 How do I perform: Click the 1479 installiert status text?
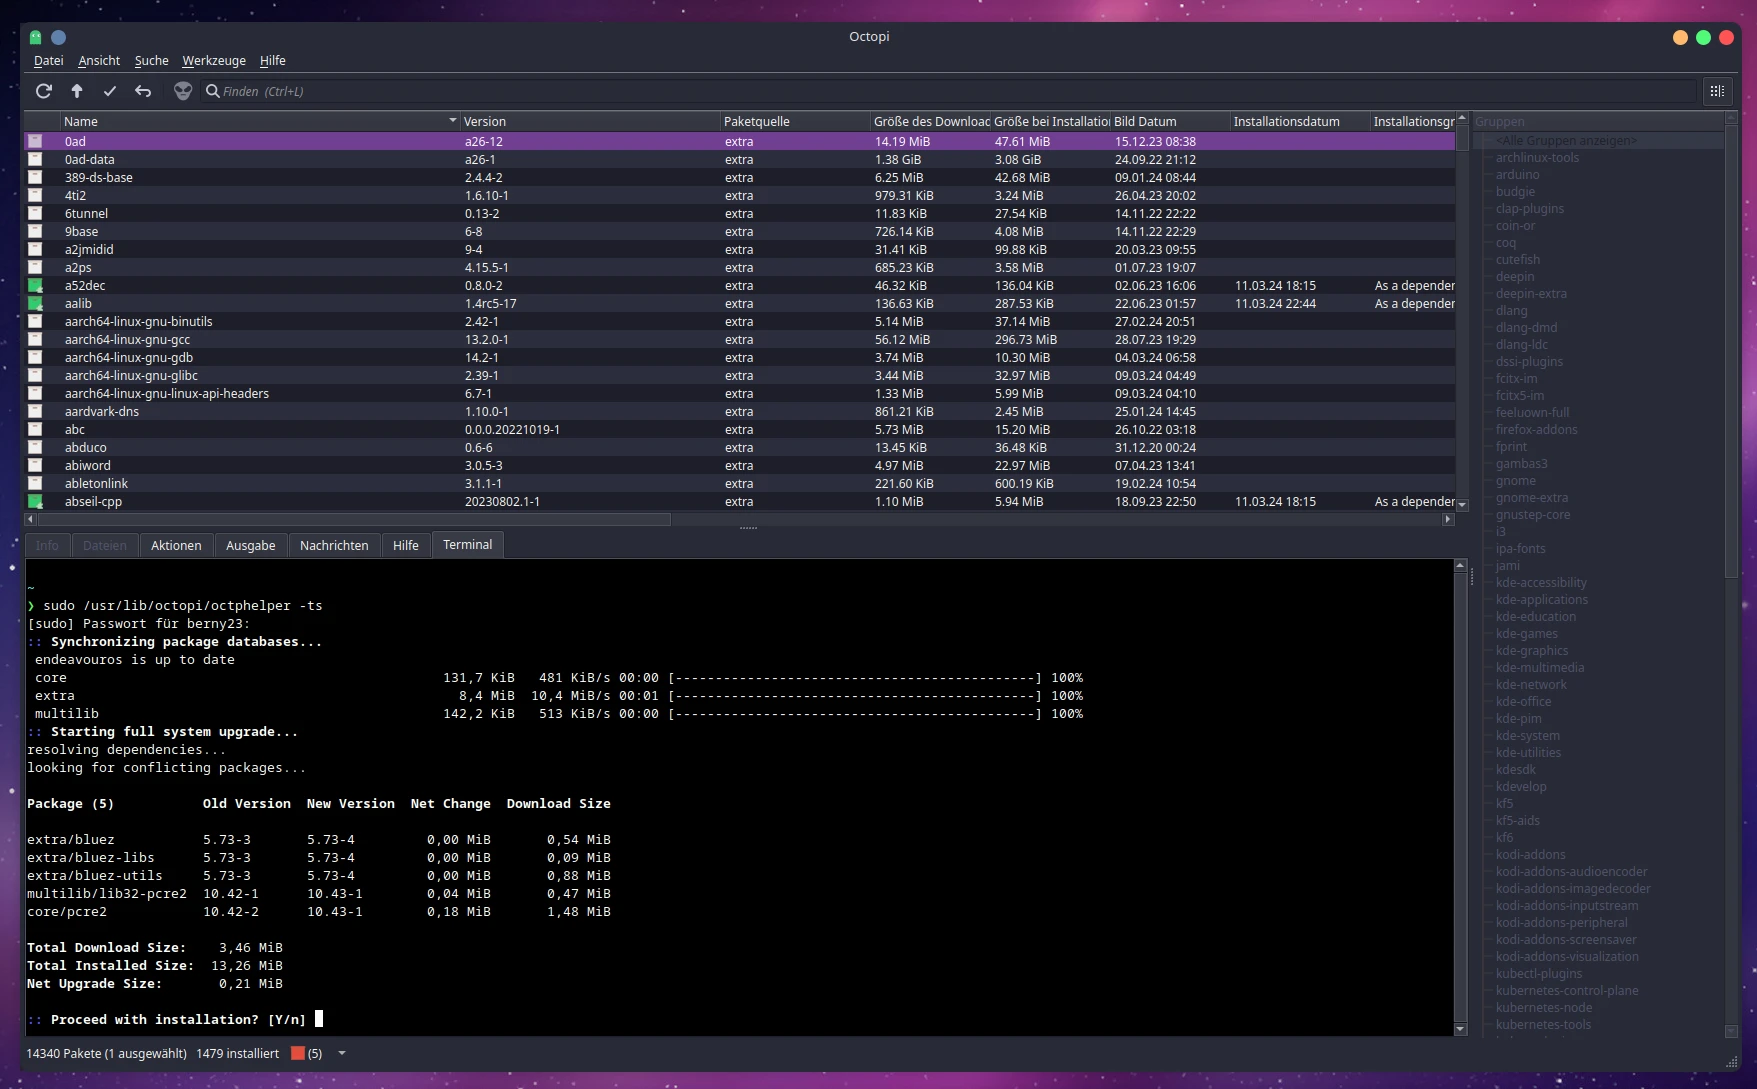[x=237, y=1053]
